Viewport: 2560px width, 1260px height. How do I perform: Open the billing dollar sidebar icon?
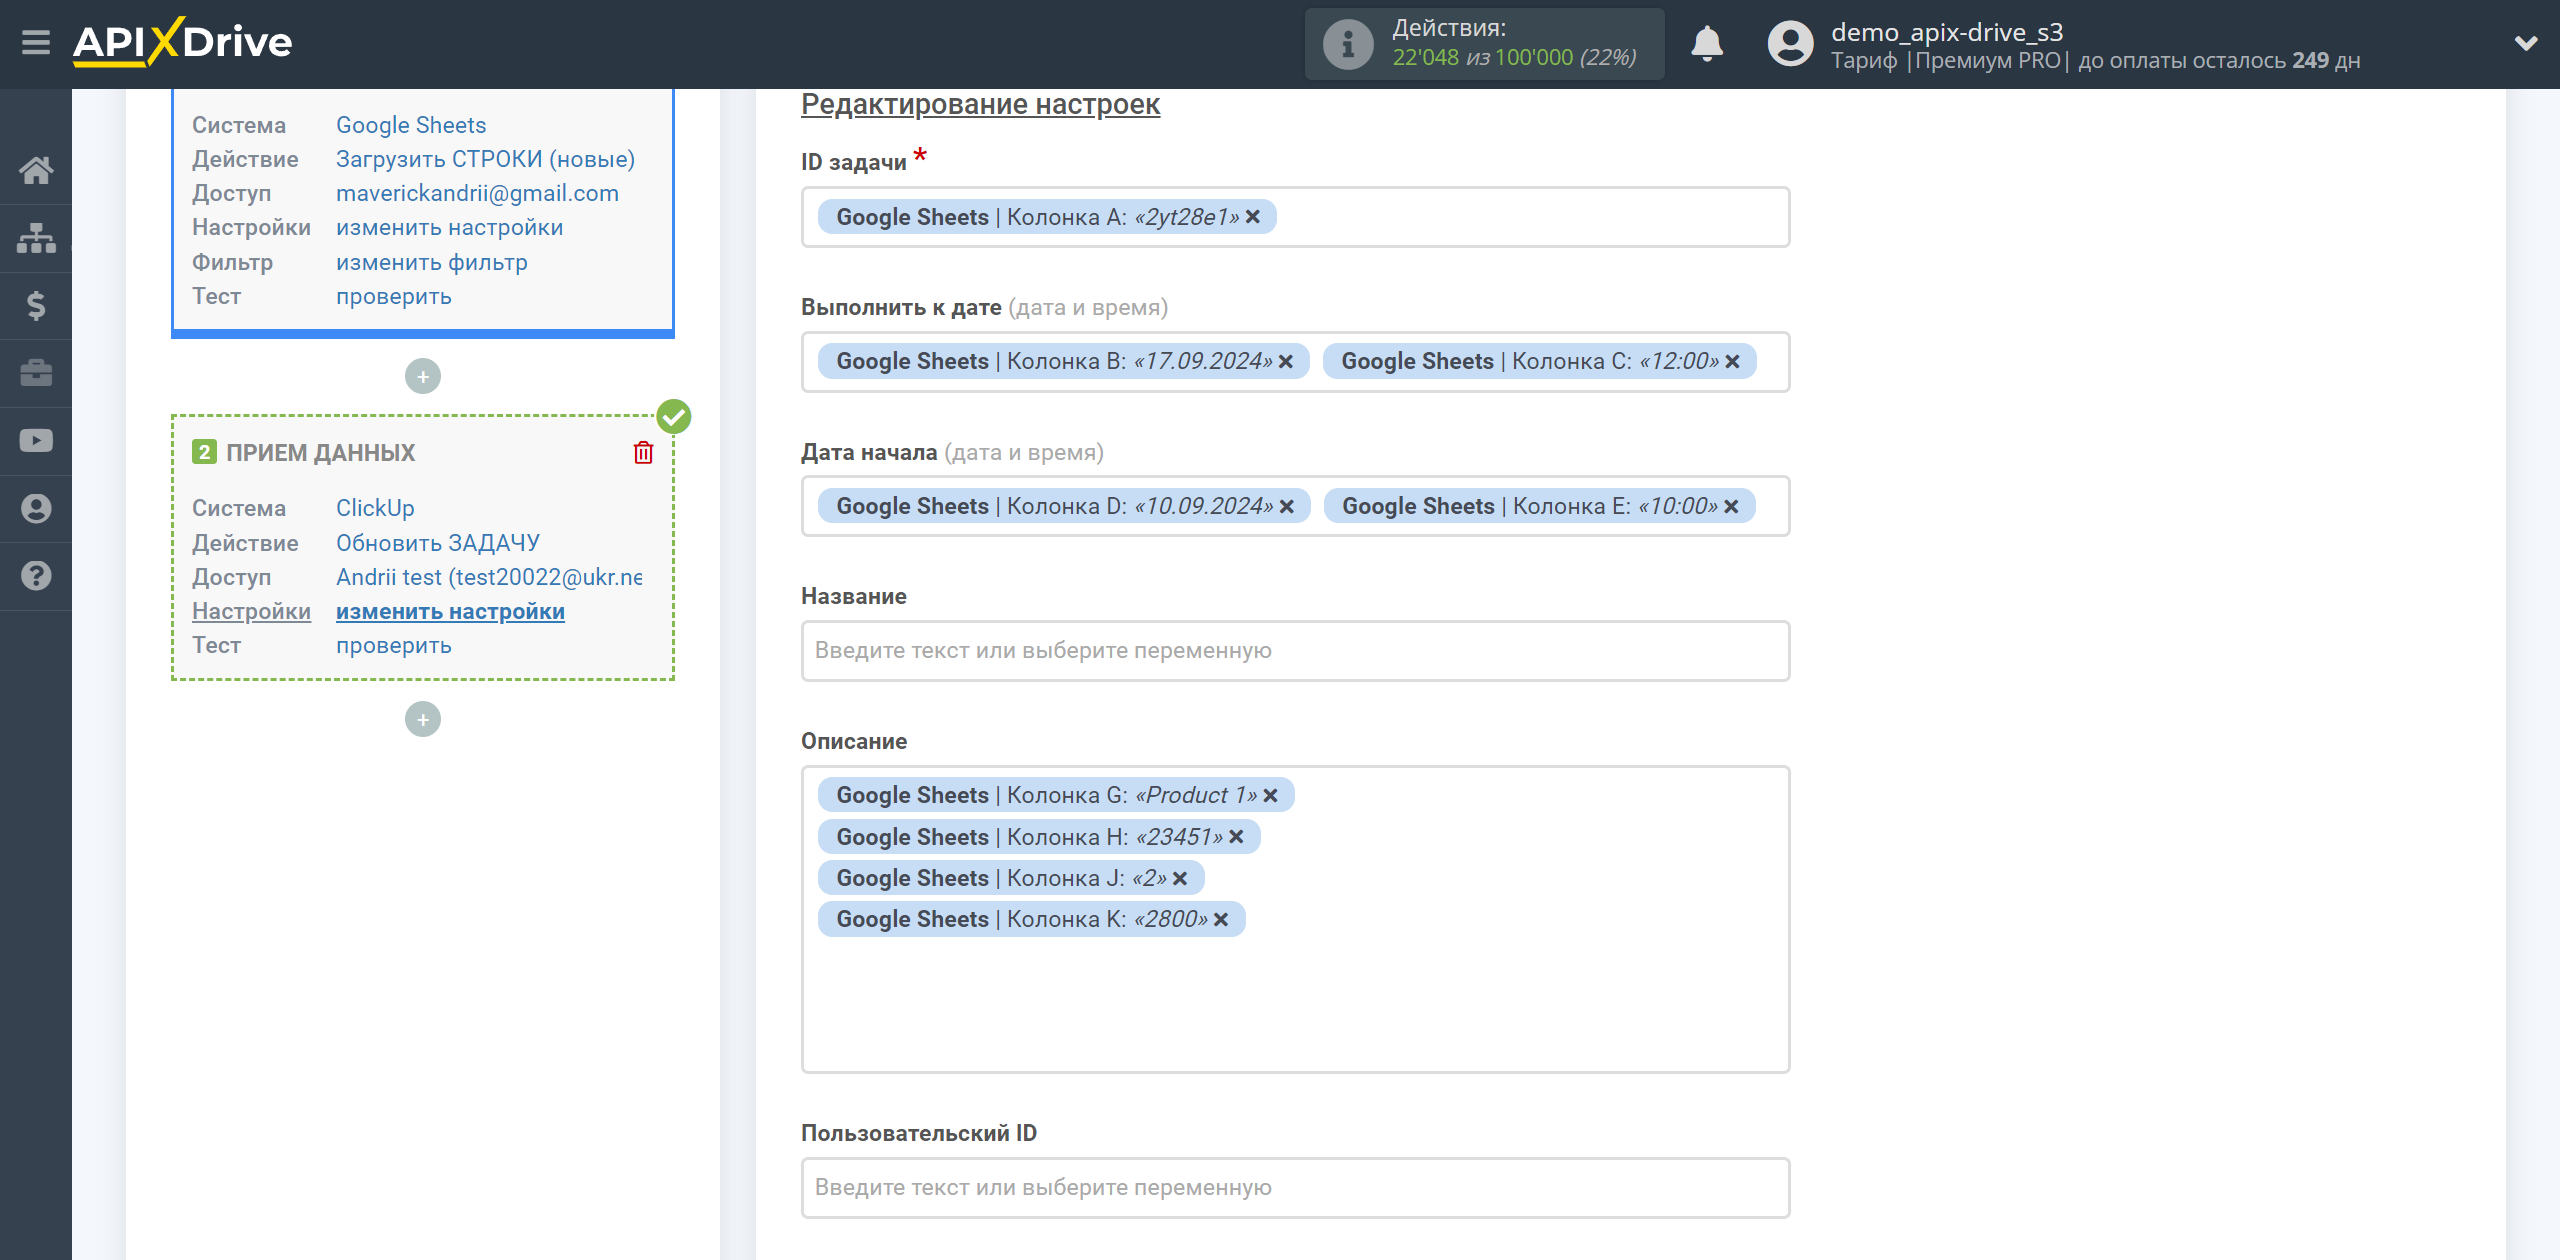click(36, 305)
